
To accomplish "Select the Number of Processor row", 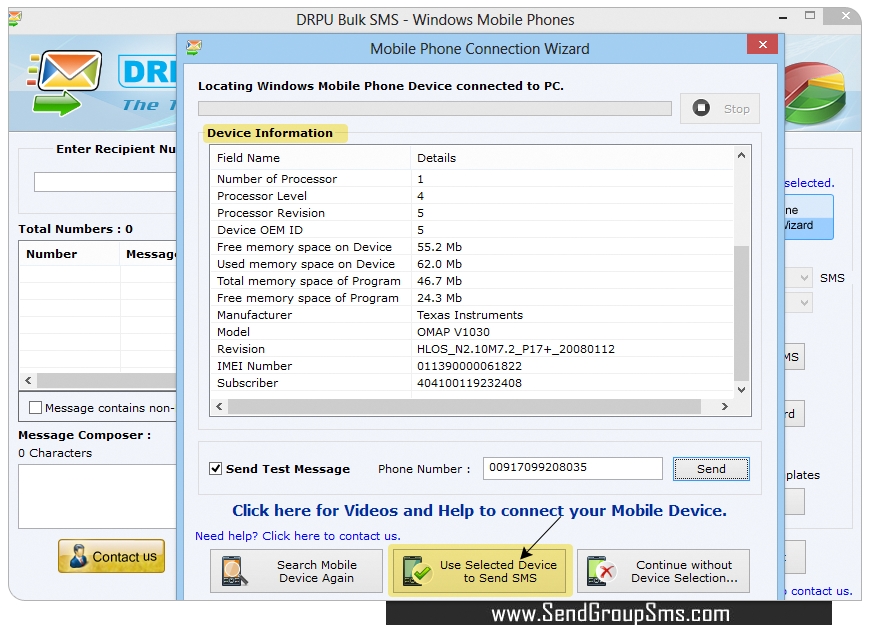I will click(472, 179).
